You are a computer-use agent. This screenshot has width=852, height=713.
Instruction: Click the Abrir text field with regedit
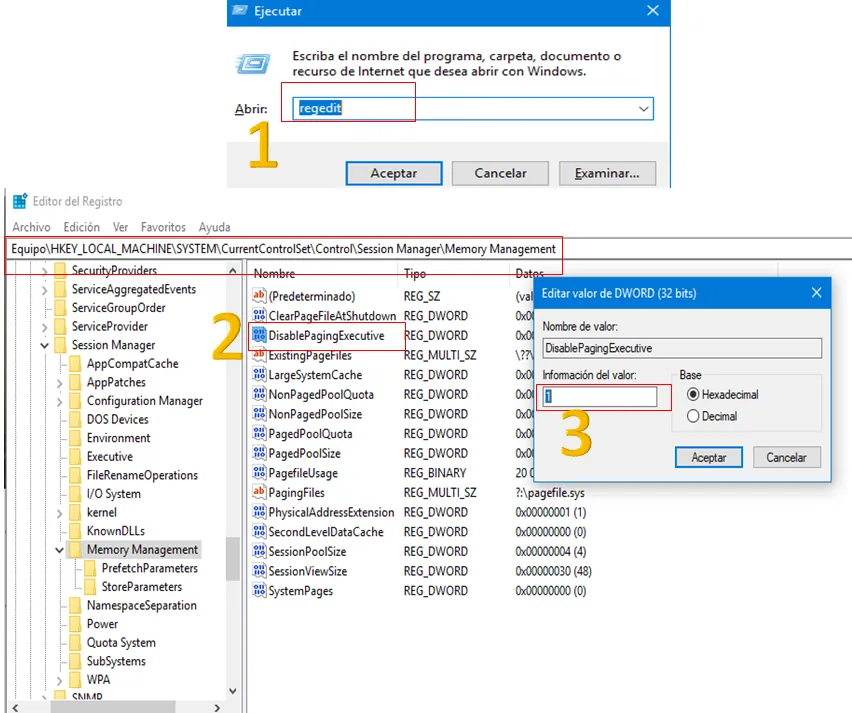click(x=473, y=109)
